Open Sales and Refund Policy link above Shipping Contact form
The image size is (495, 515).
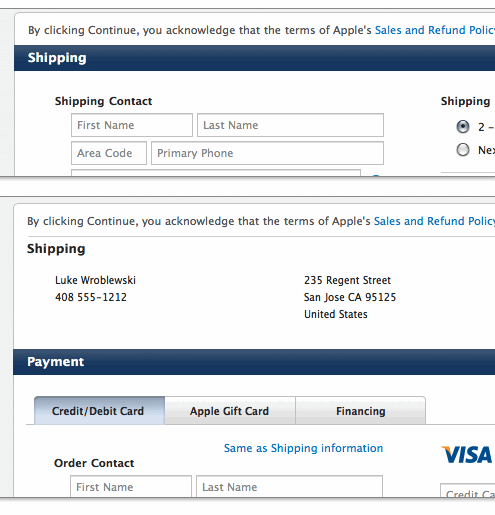coord(435,30)
